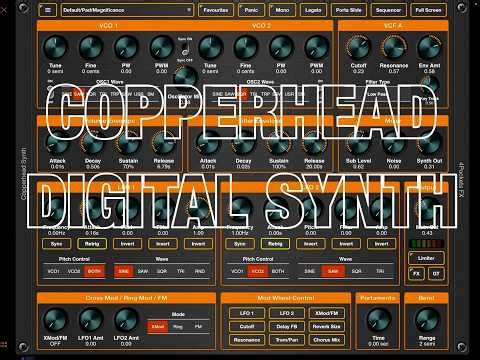The height and width of the screenshot is (360, 480).
Task: Set LFO 1 Pitch Control to VCO1
Action: coord(53,271)
